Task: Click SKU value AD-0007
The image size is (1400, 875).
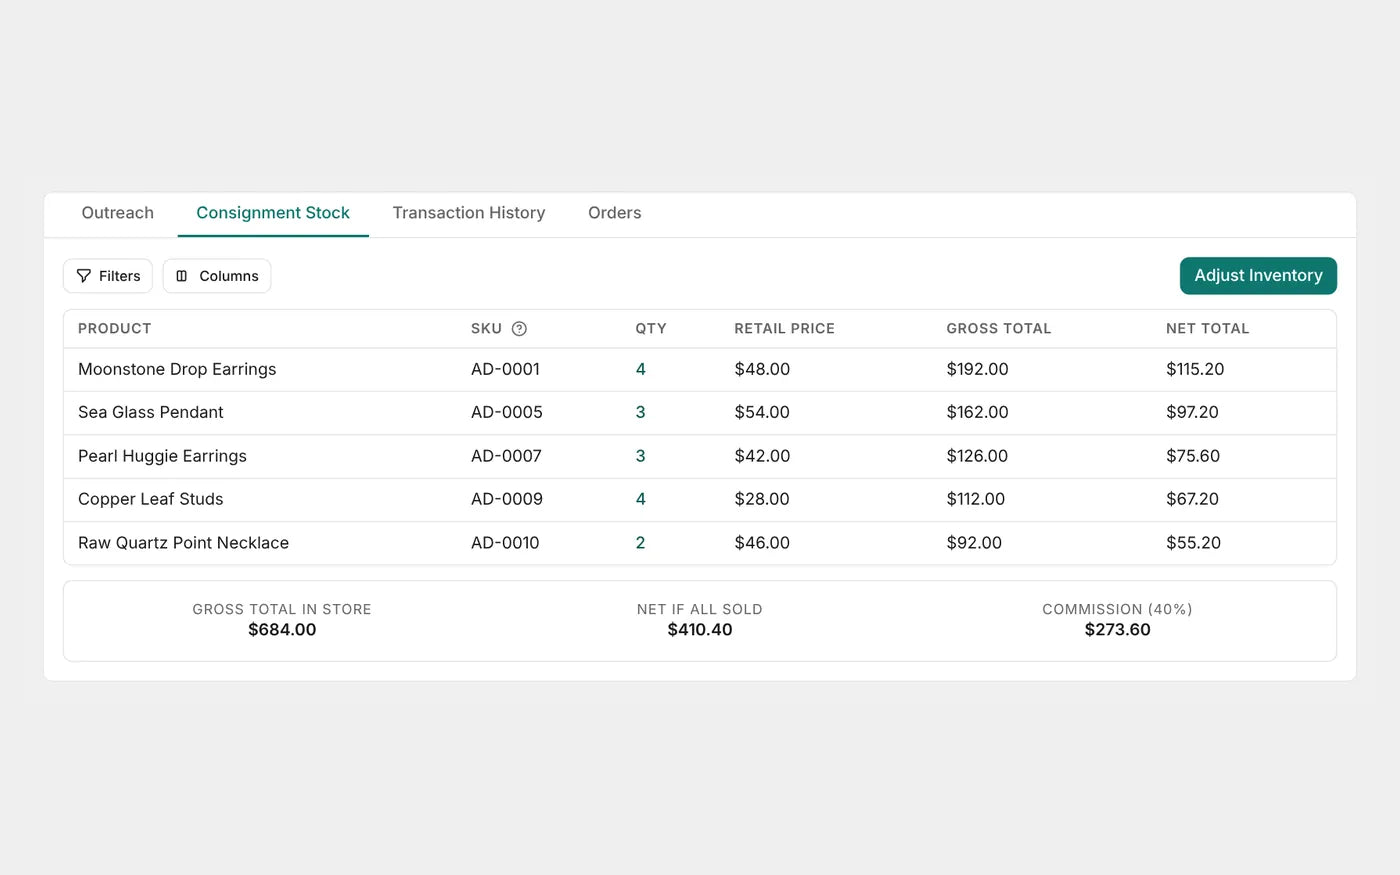Action: [x=507, y=456]
